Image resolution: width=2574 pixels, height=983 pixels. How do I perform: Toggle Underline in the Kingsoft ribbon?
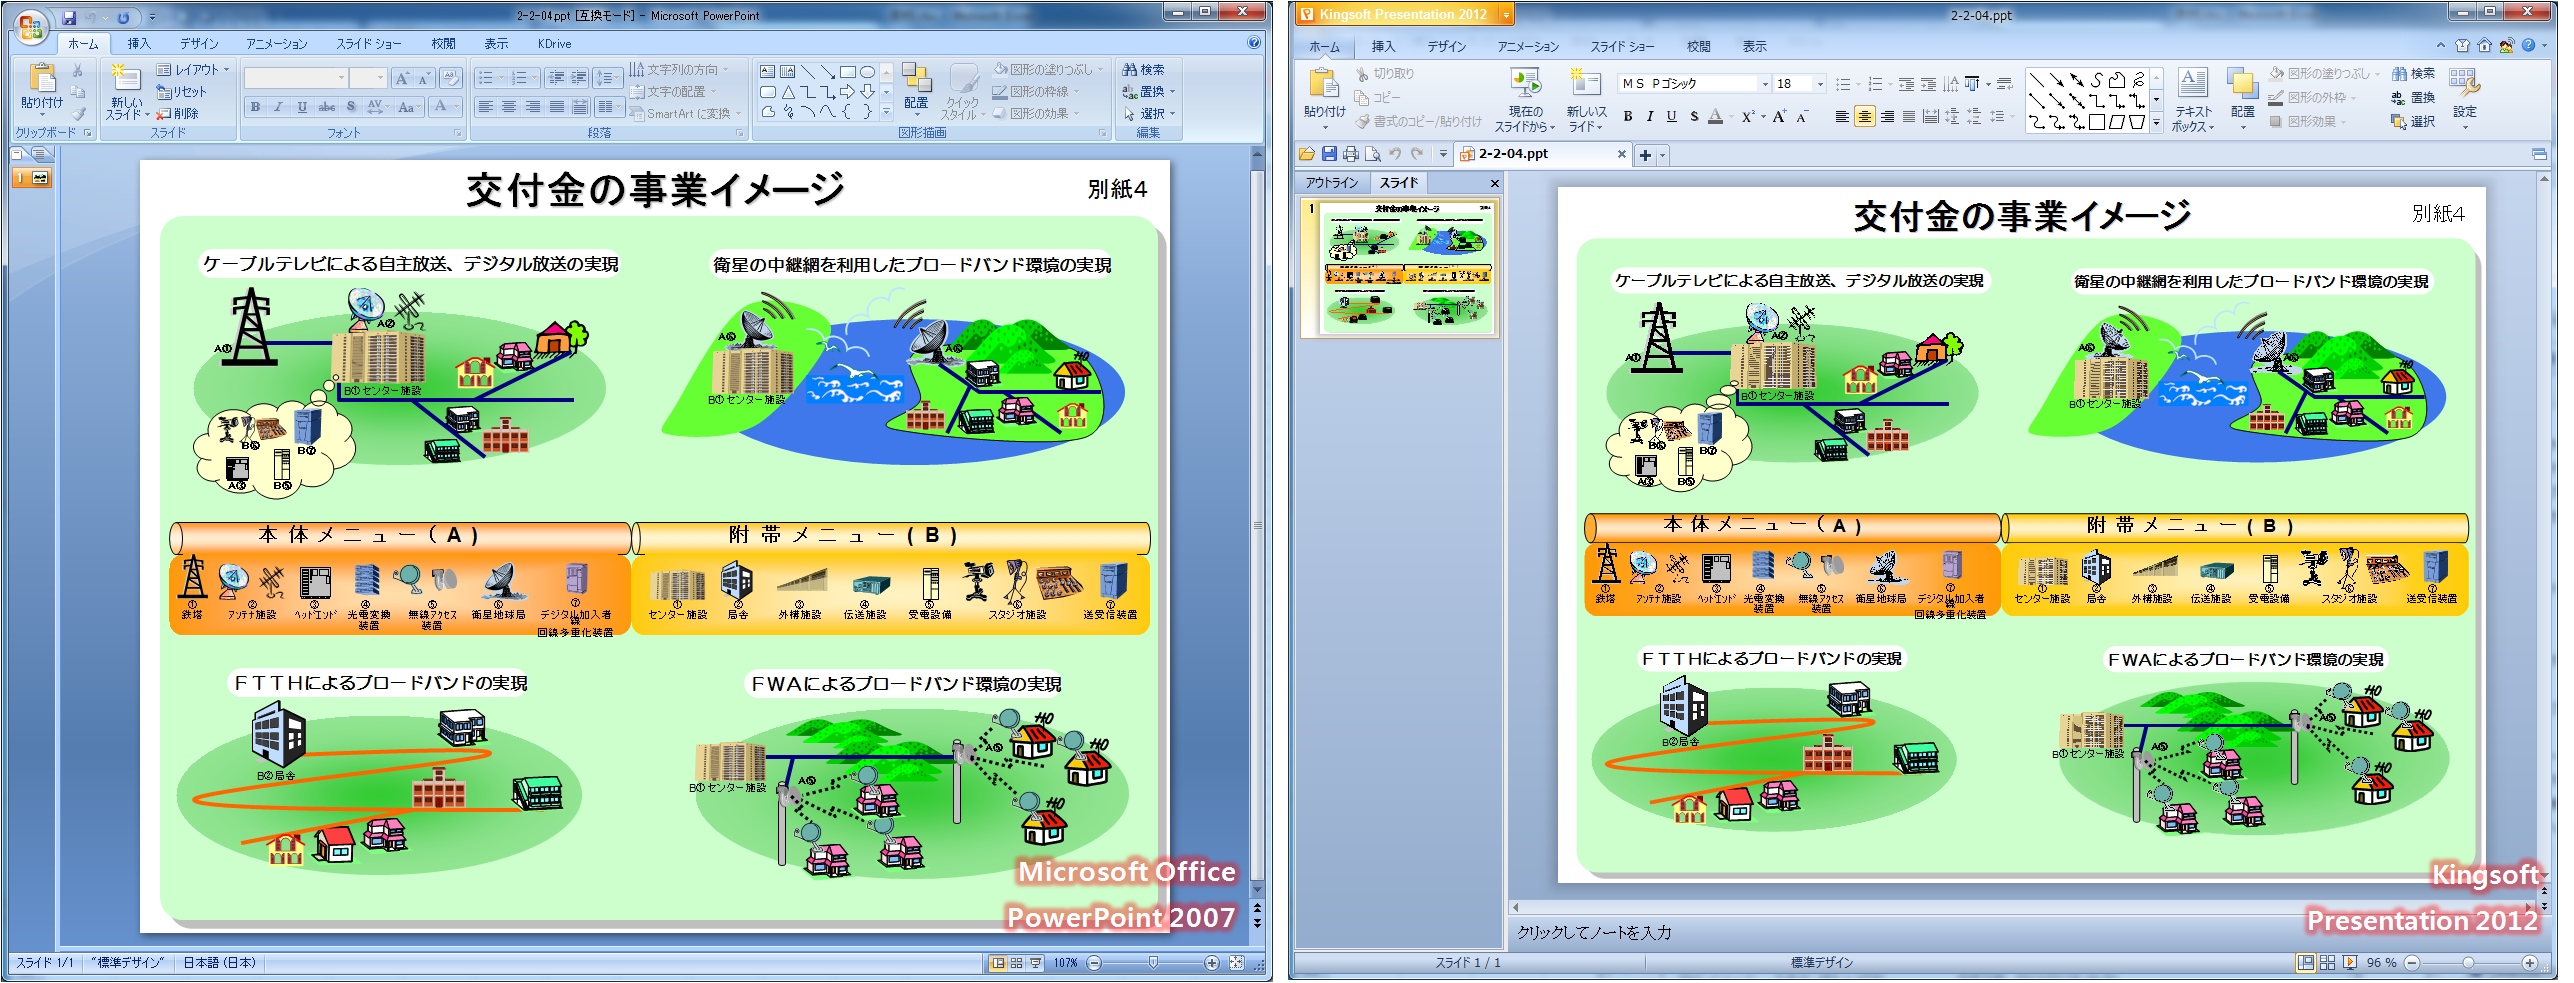[x=1672, y=117]
